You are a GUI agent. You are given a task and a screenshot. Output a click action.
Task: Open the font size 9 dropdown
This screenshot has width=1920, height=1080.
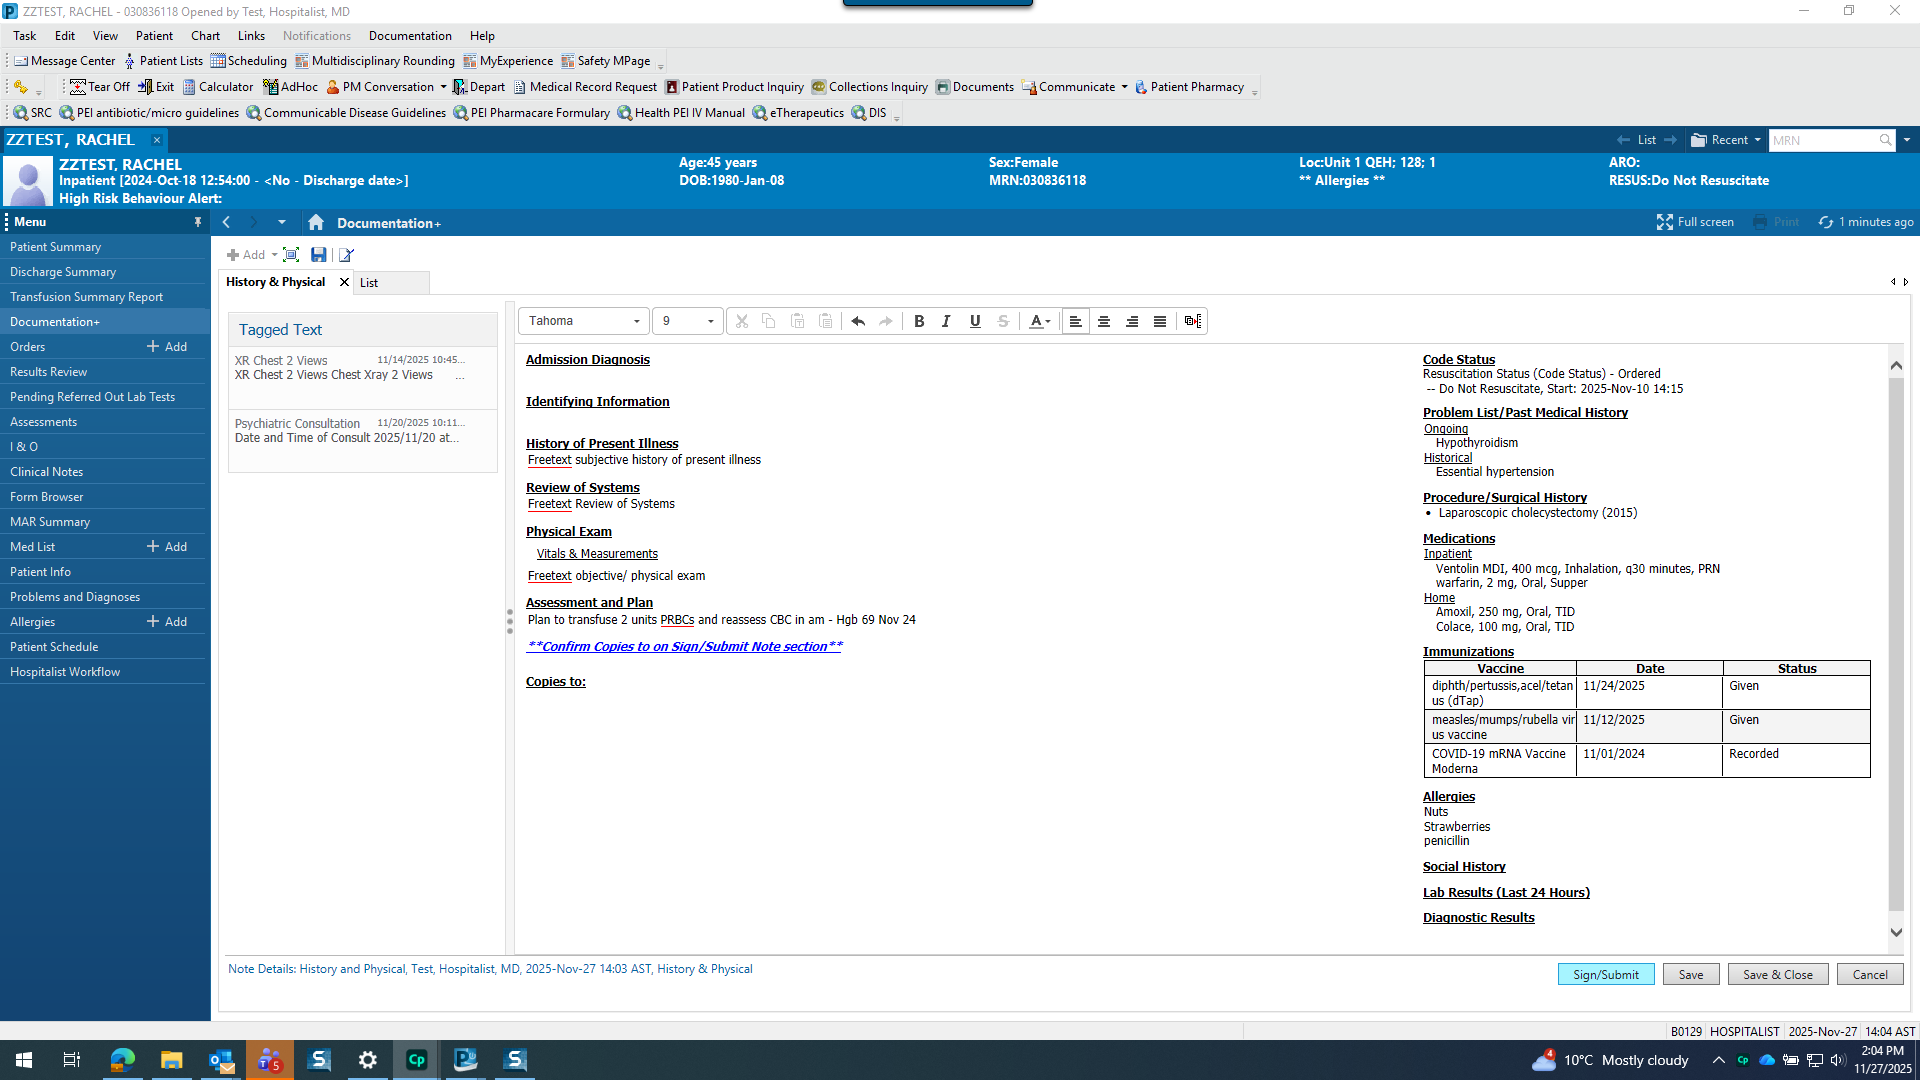coord(710,321)
